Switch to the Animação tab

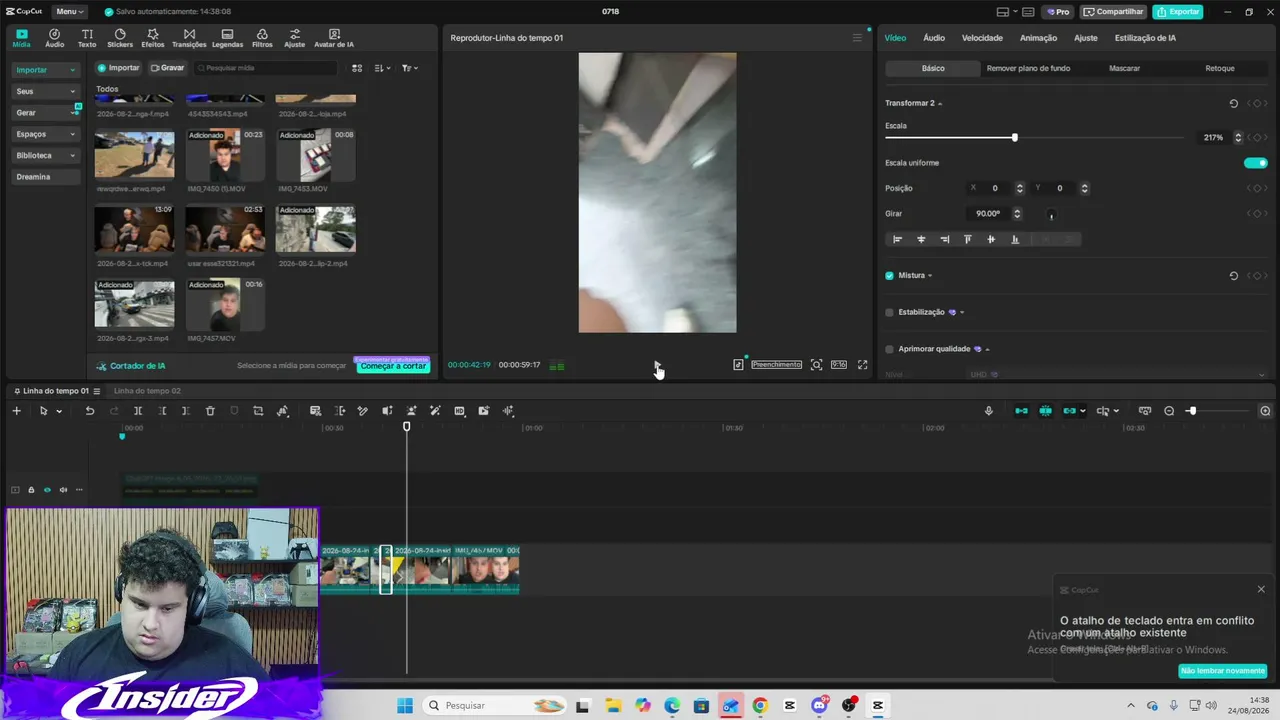pyautogui.click(x=1038, y=38)
